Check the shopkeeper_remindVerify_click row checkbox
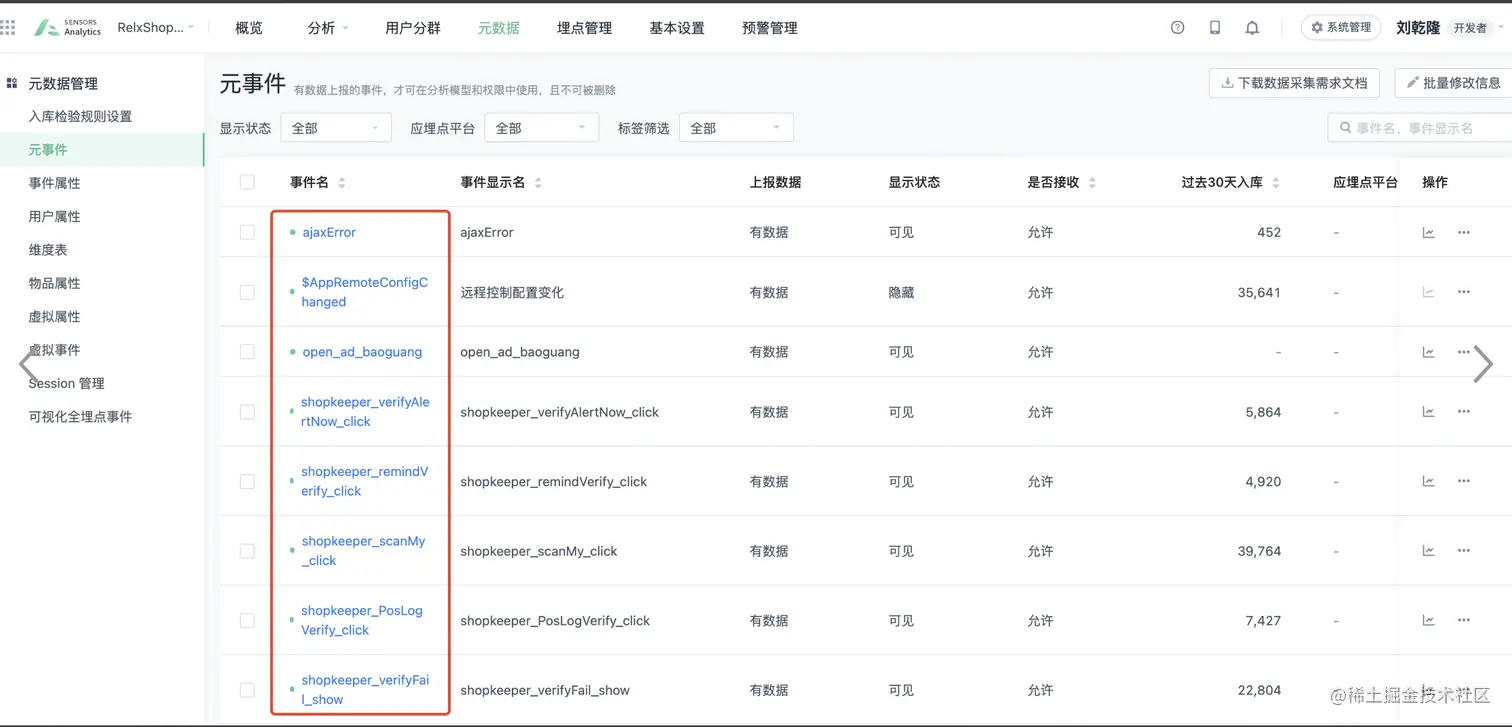Image resolution: width=1512 pixels, height=727 pixels. coord(247,481)
